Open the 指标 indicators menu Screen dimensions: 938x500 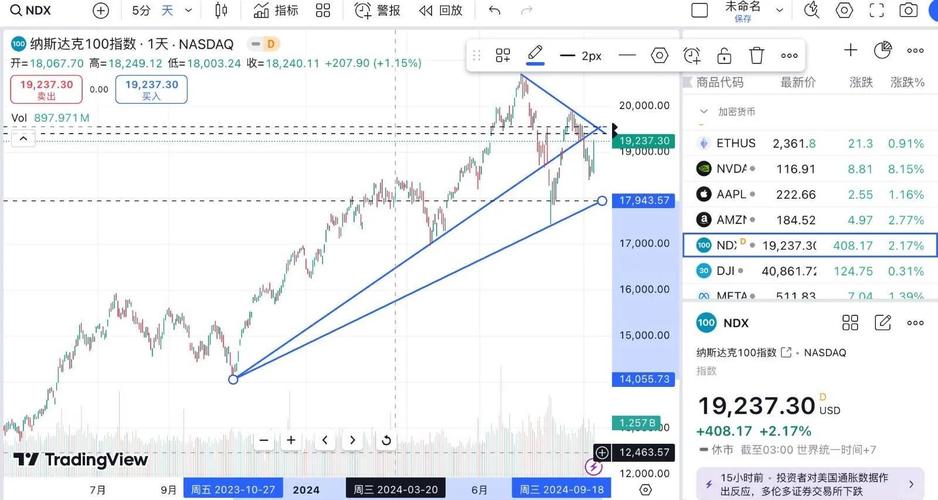point(276,10)
